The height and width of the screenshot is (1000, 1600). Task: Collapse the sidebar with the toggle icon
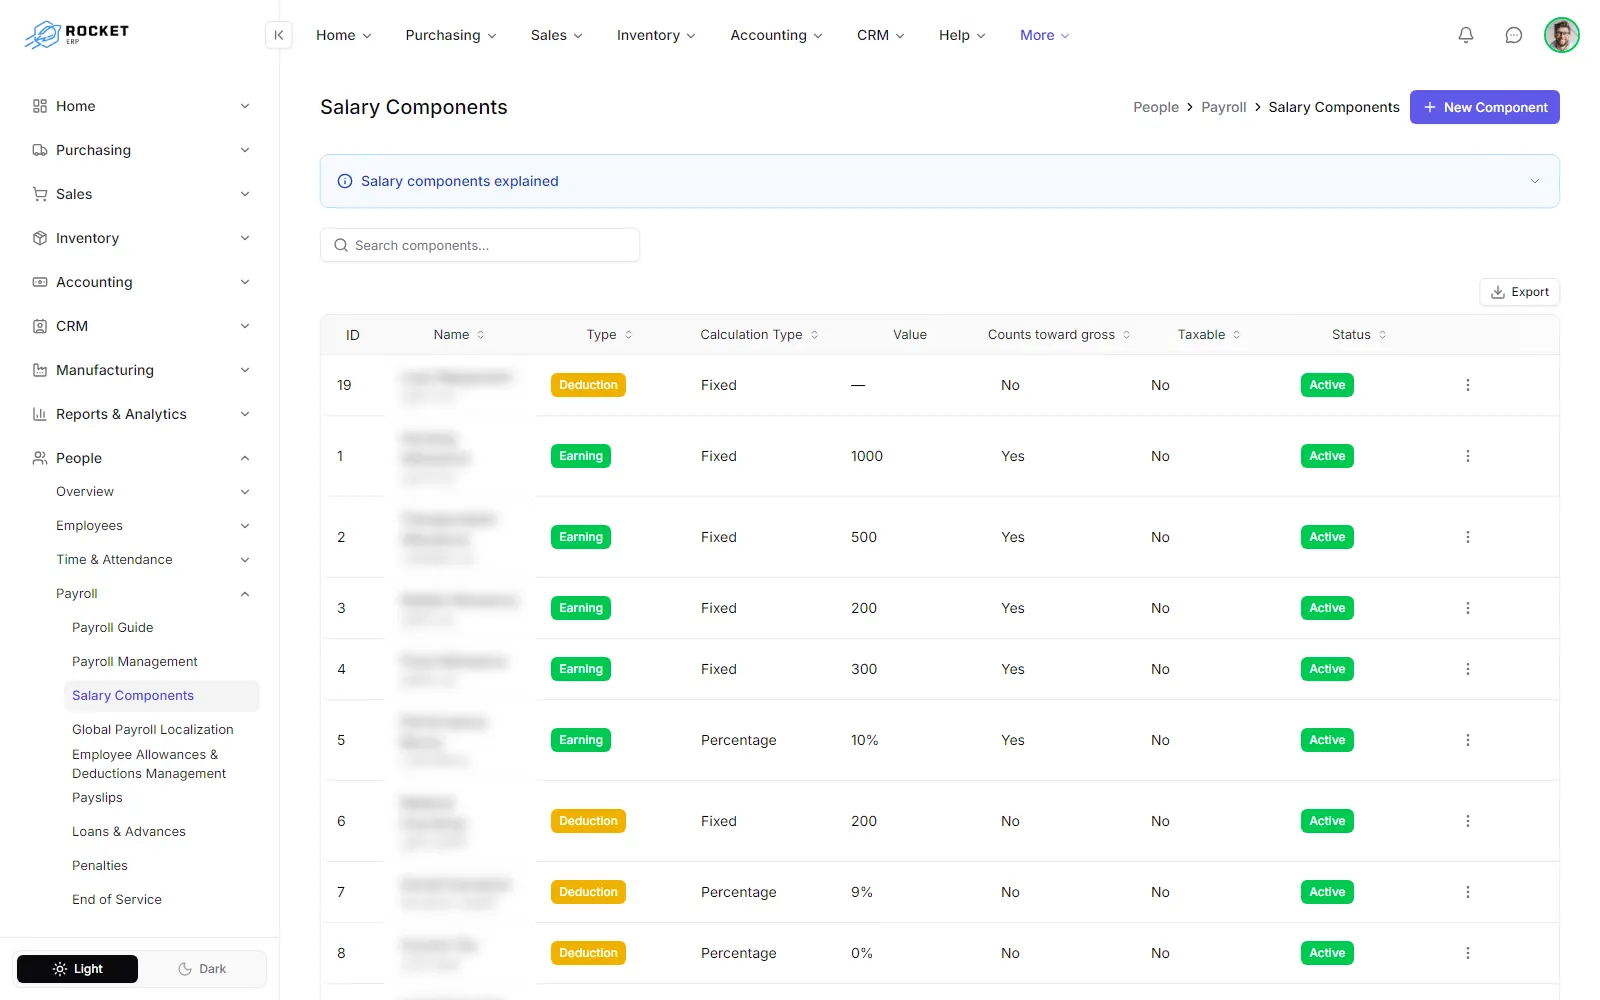point(279,35)
